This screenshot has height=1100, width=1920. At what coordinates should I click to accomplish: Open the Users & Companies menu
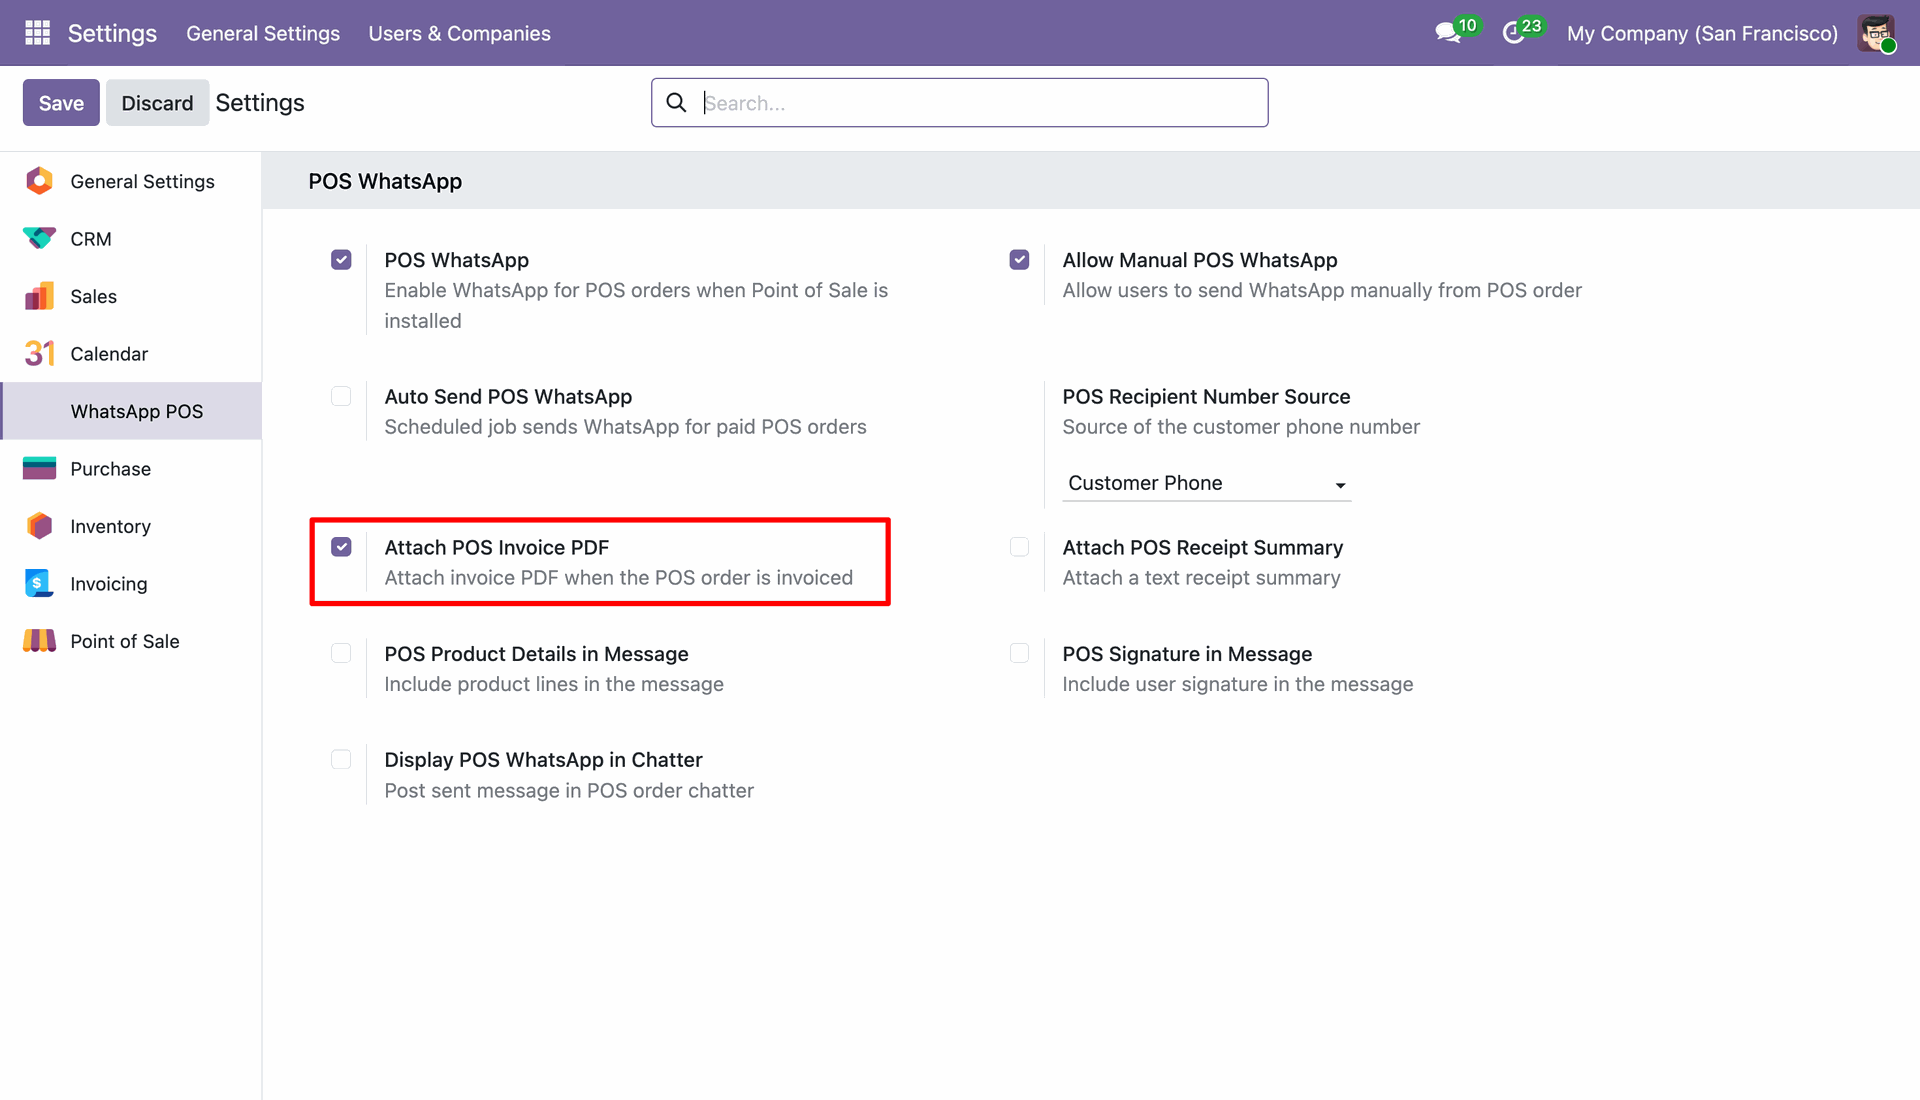[x=459, y=33]
